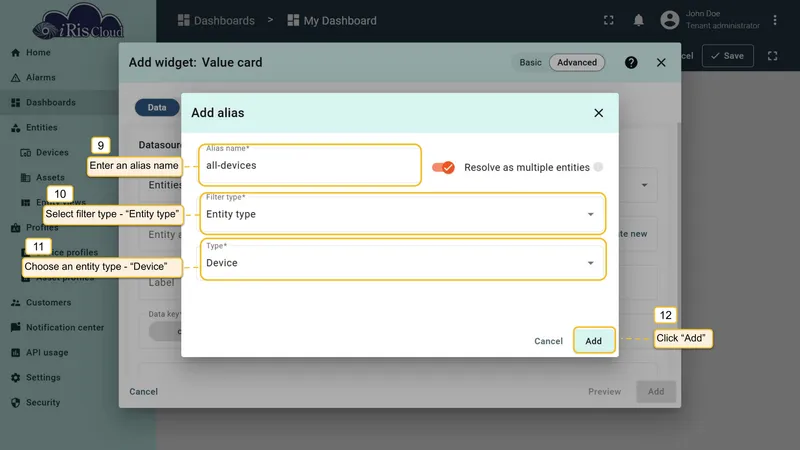Click the Security sidebar label
800x450 pixels.
43,403
